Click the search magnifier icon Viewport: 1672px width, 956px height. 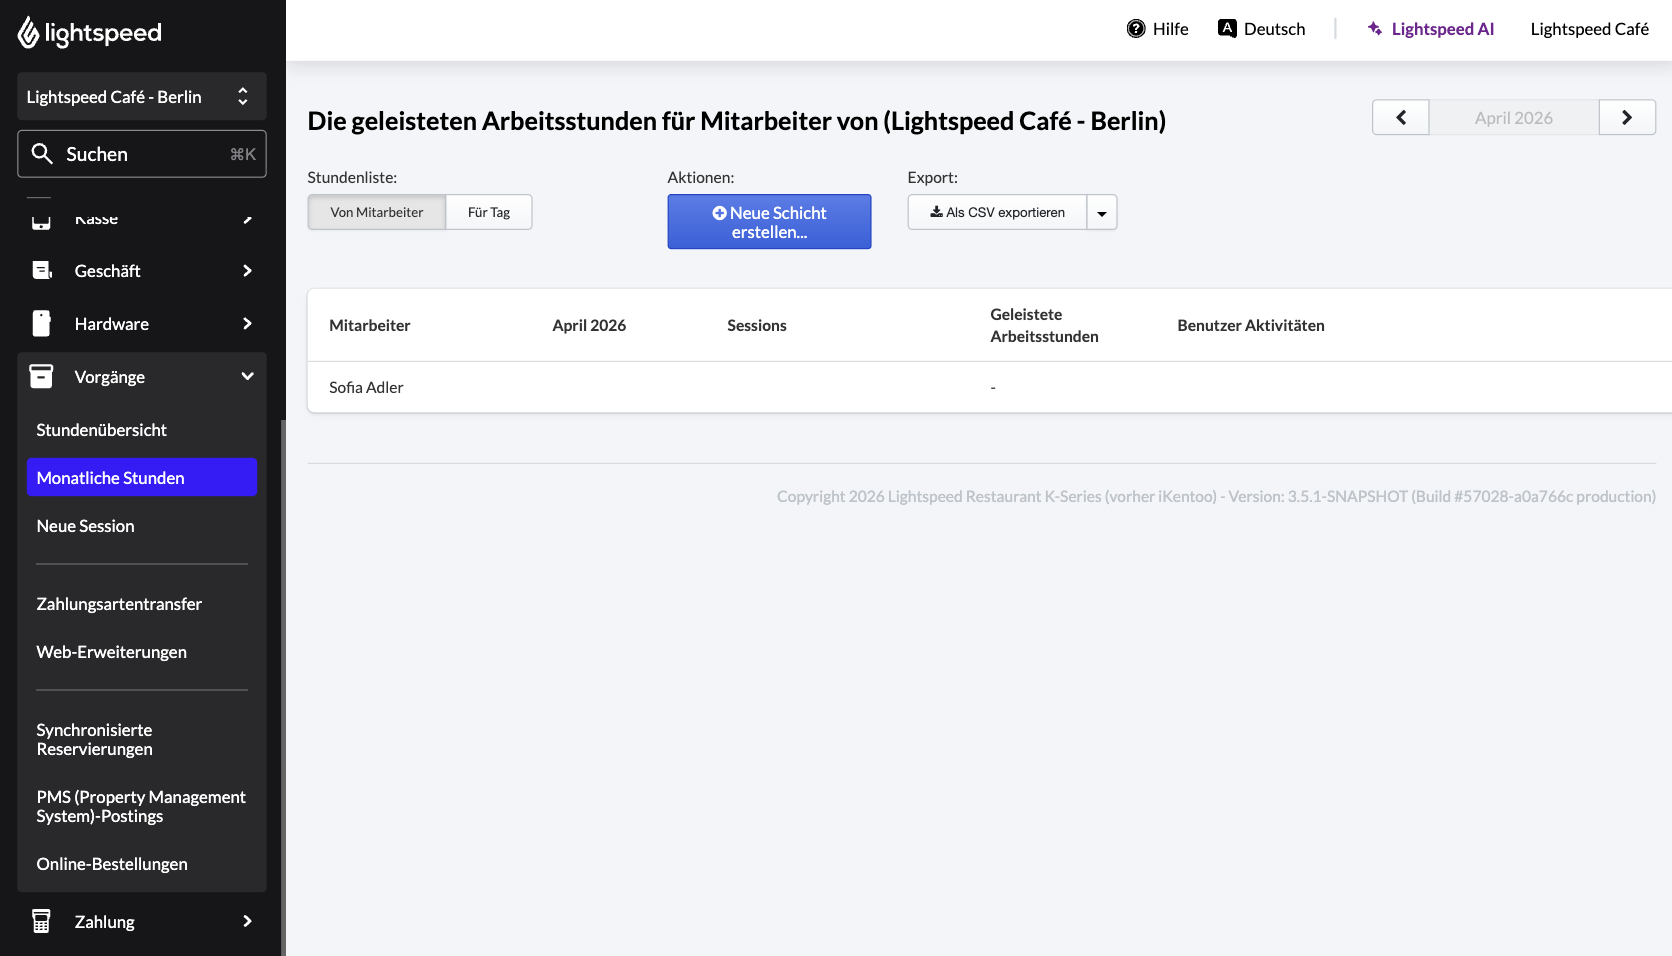[x=42, y=154]
